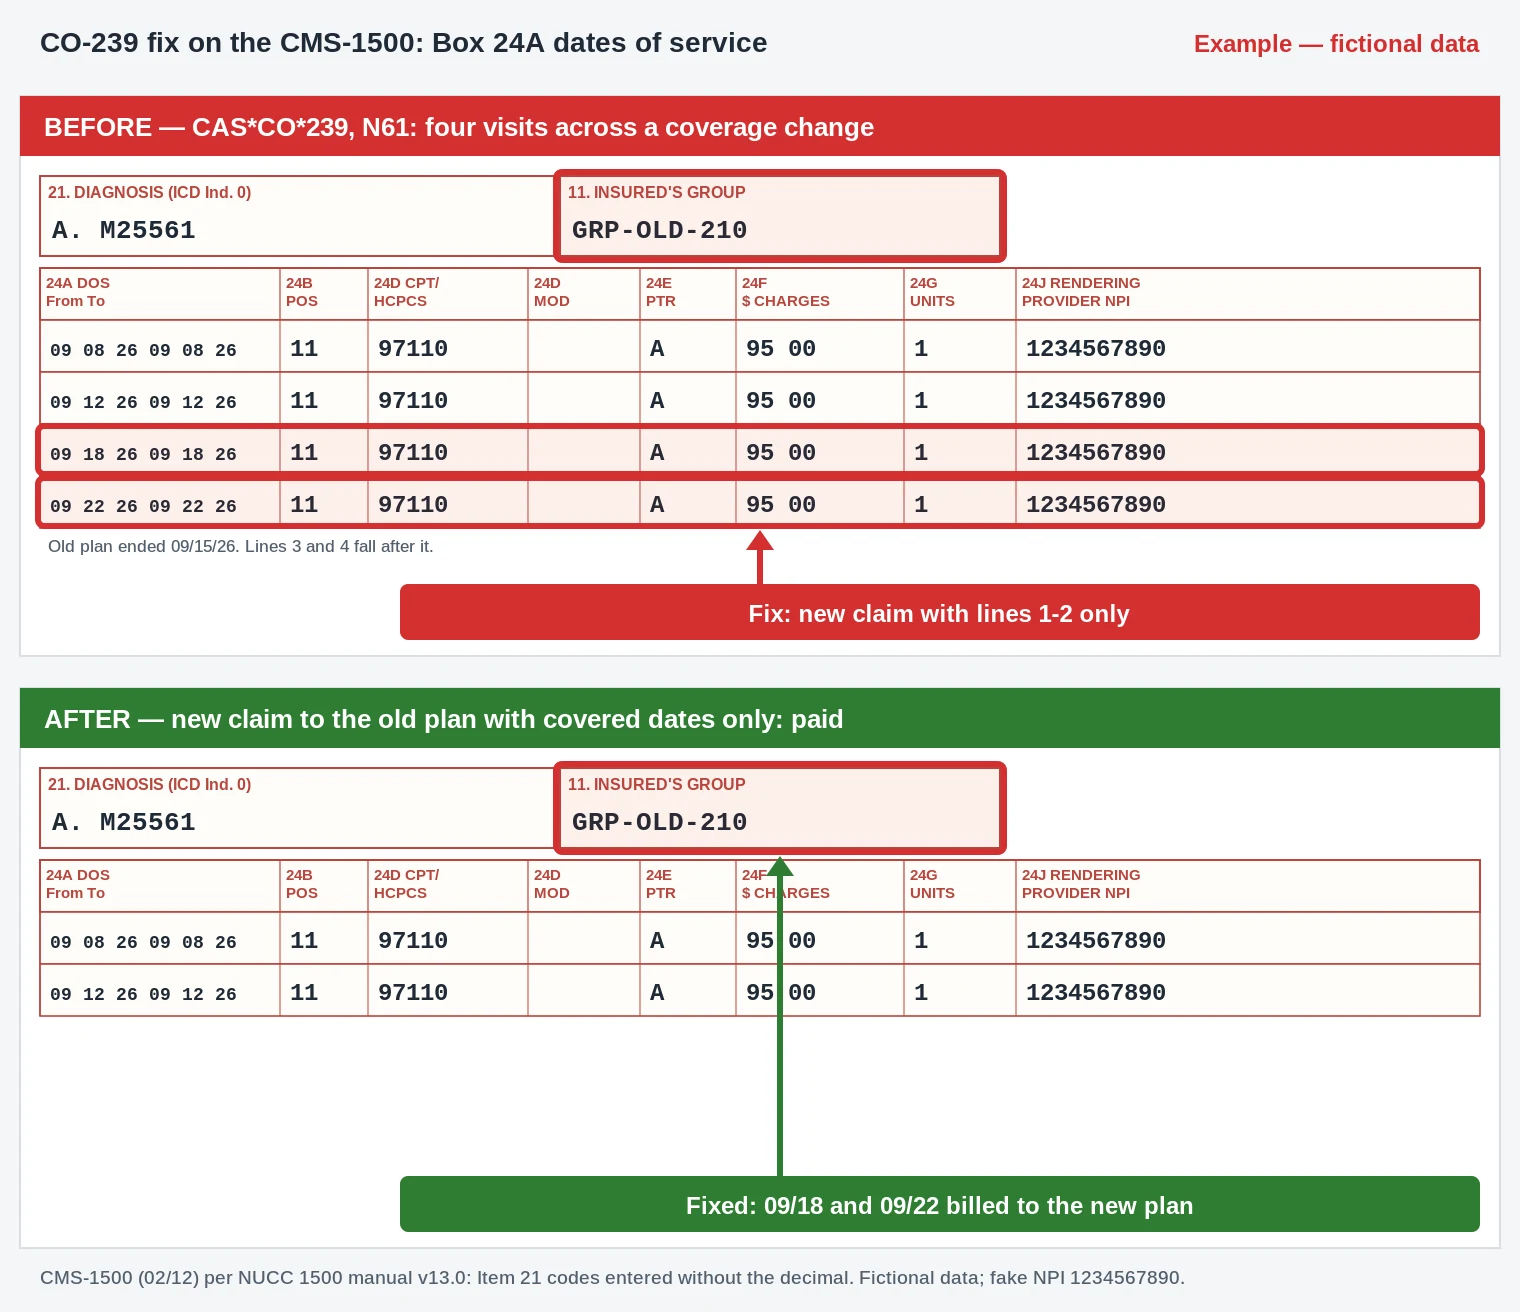Click POS 11 on the 09 22 26 line
Screen dimensions: 1520x1312
tap(304, 504)
